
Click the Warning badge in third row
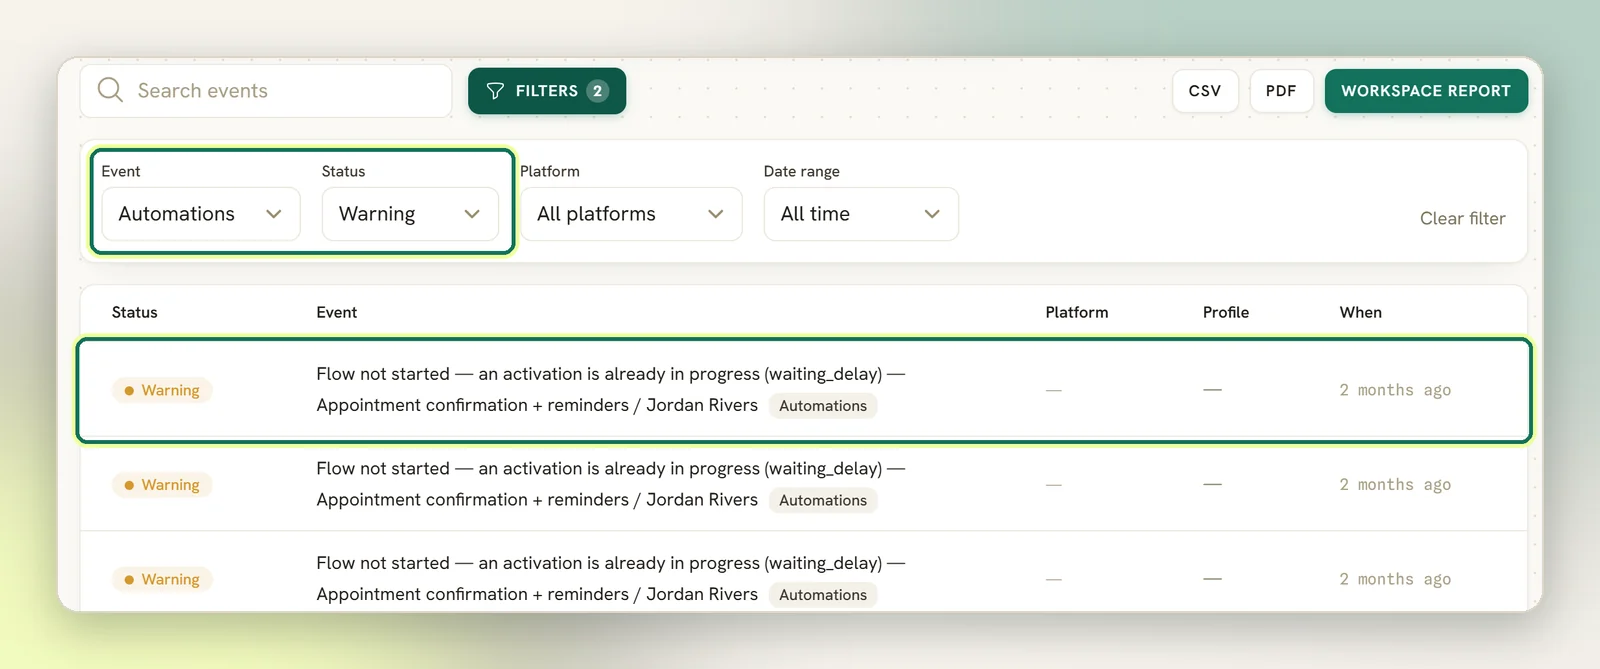point(162,579)
